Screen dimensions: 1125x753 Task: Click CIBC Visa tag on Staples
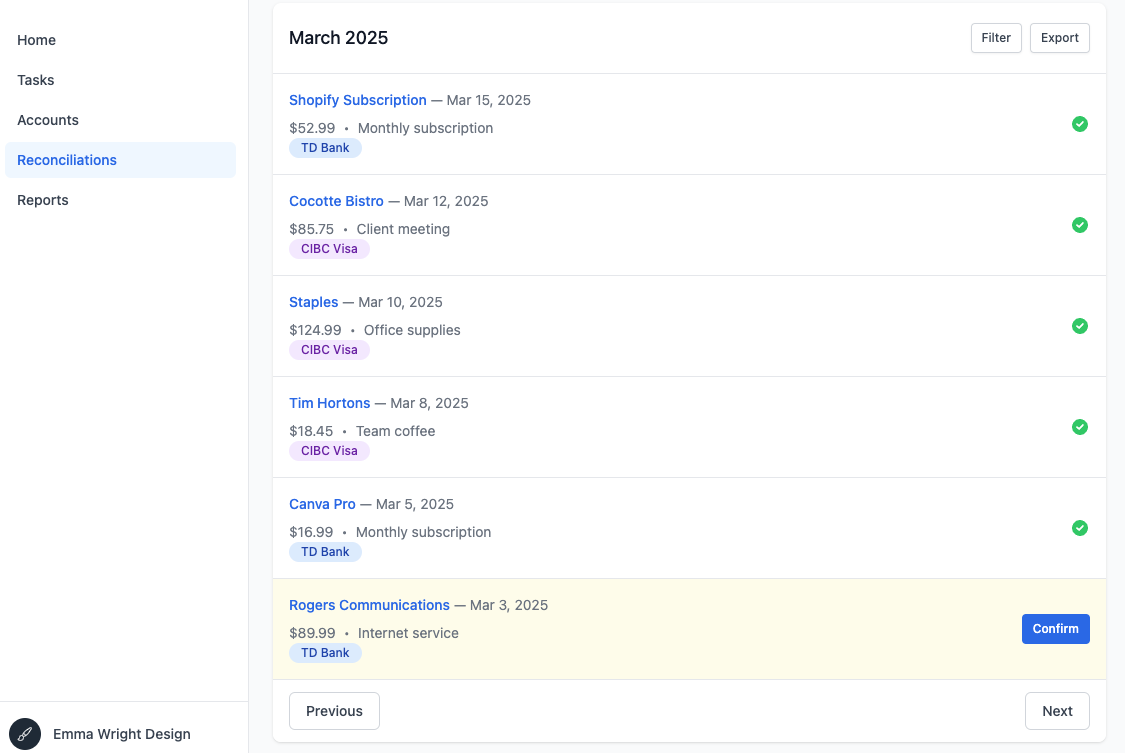(329, 350)
